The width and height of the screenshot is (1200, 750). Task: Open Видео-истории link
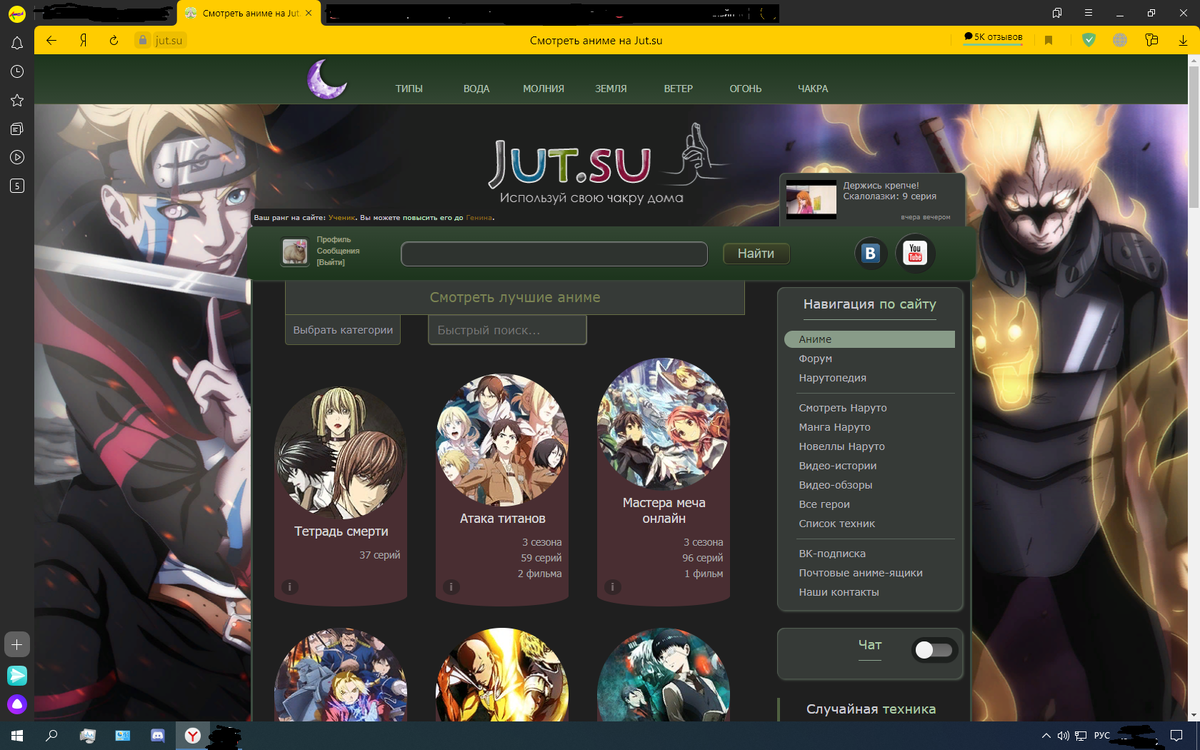(x=837, y=466)
